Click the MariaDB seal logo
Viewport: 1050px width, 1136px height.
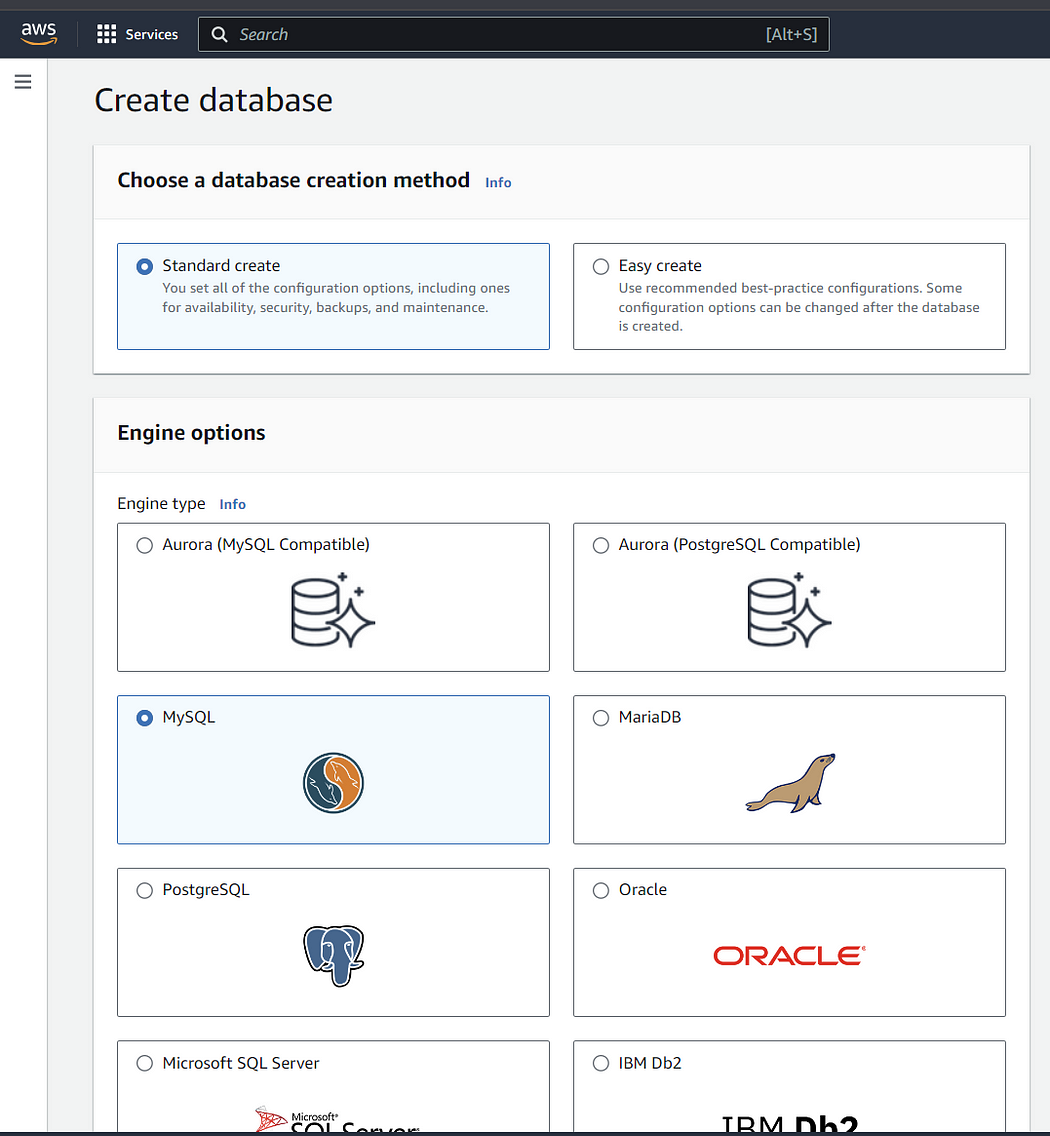point(791,782)
